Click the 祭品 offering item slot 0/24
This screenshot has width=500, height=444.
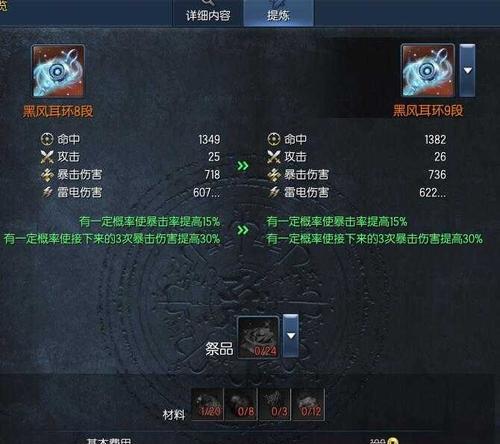(258, 337)
